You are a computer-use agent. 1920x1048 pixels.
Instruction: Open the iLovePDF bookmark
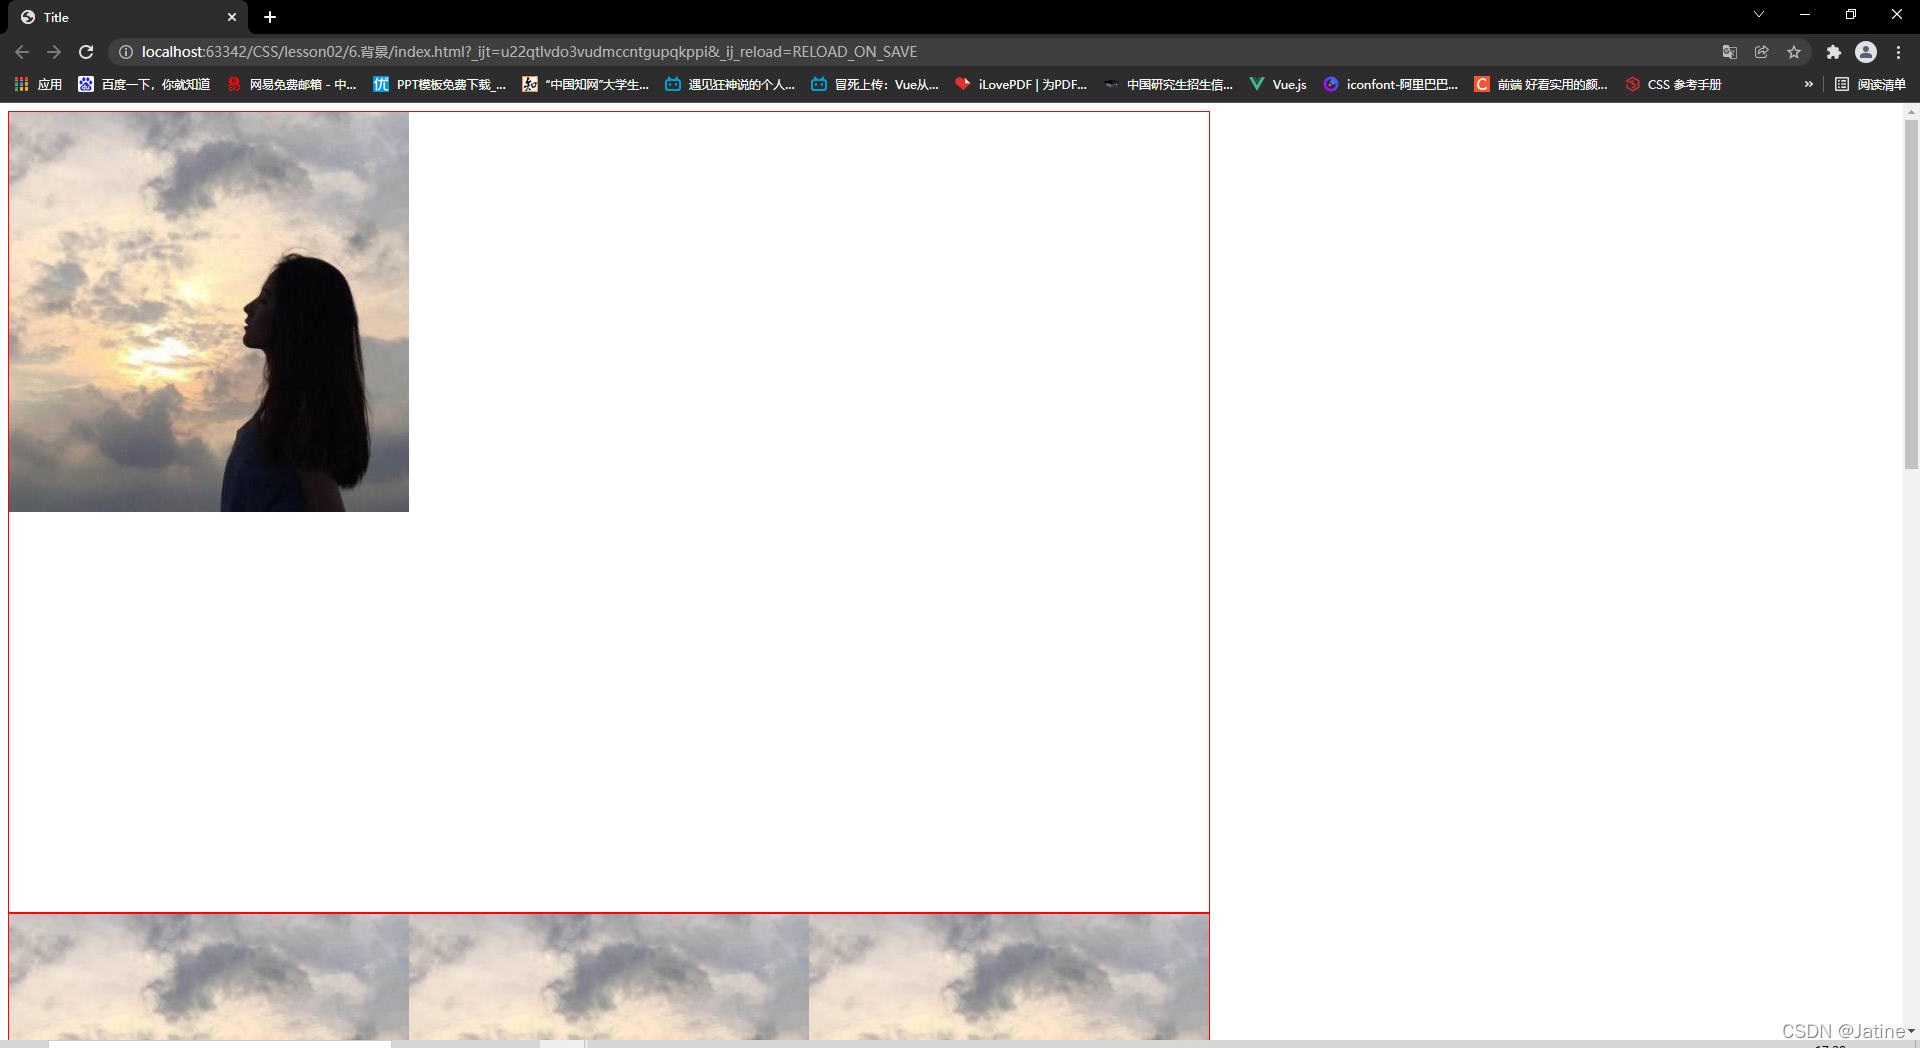[1021, 84]
